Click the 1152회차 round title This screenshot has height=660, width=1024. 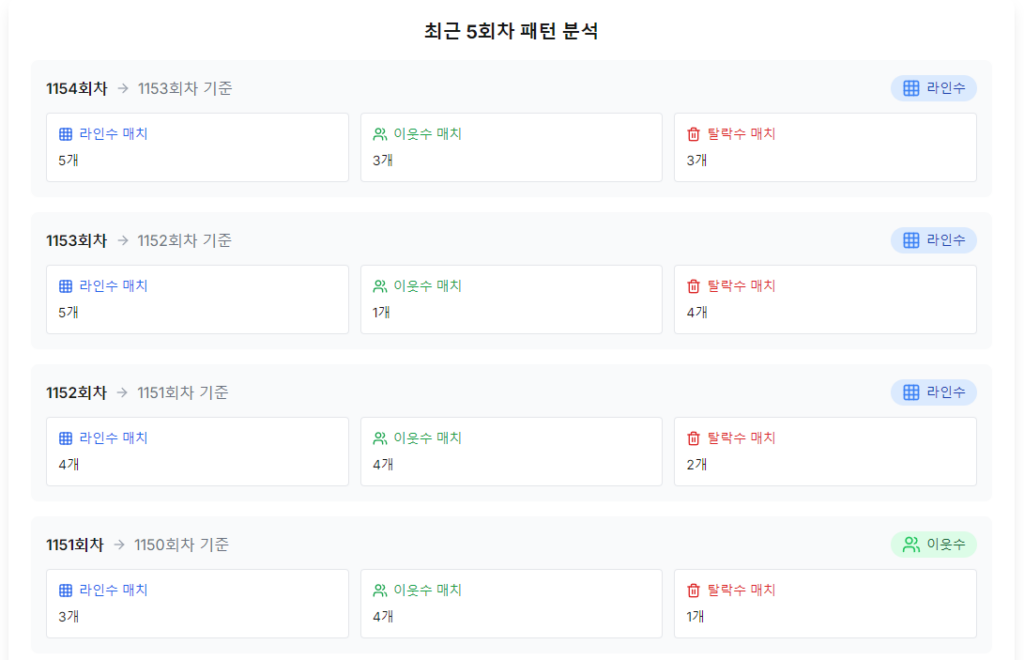click(76, 392)
